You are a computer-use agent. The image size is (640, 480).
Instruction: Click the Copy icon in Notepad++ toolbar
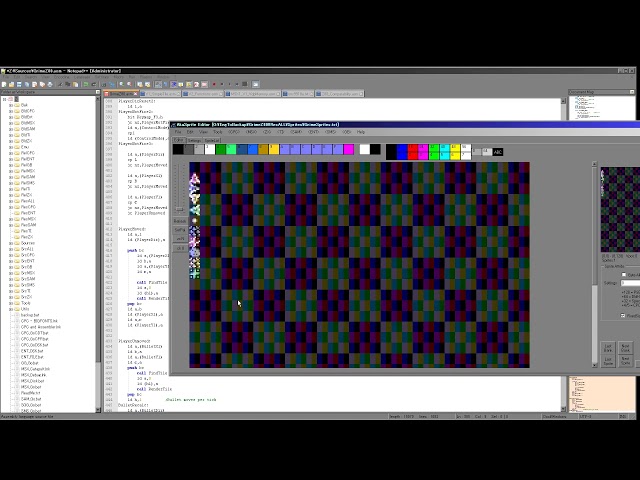[68, 84]
